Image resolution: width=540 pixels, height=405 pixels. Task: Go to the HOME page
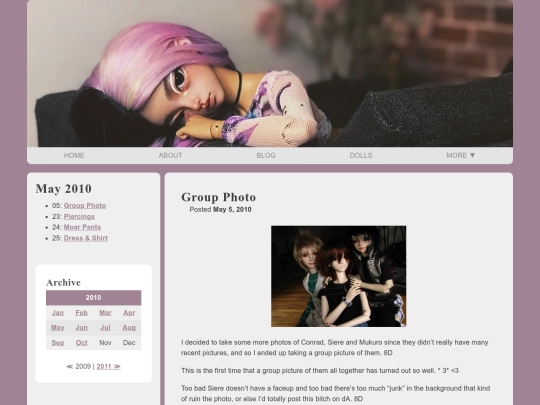tap(74, 155)
